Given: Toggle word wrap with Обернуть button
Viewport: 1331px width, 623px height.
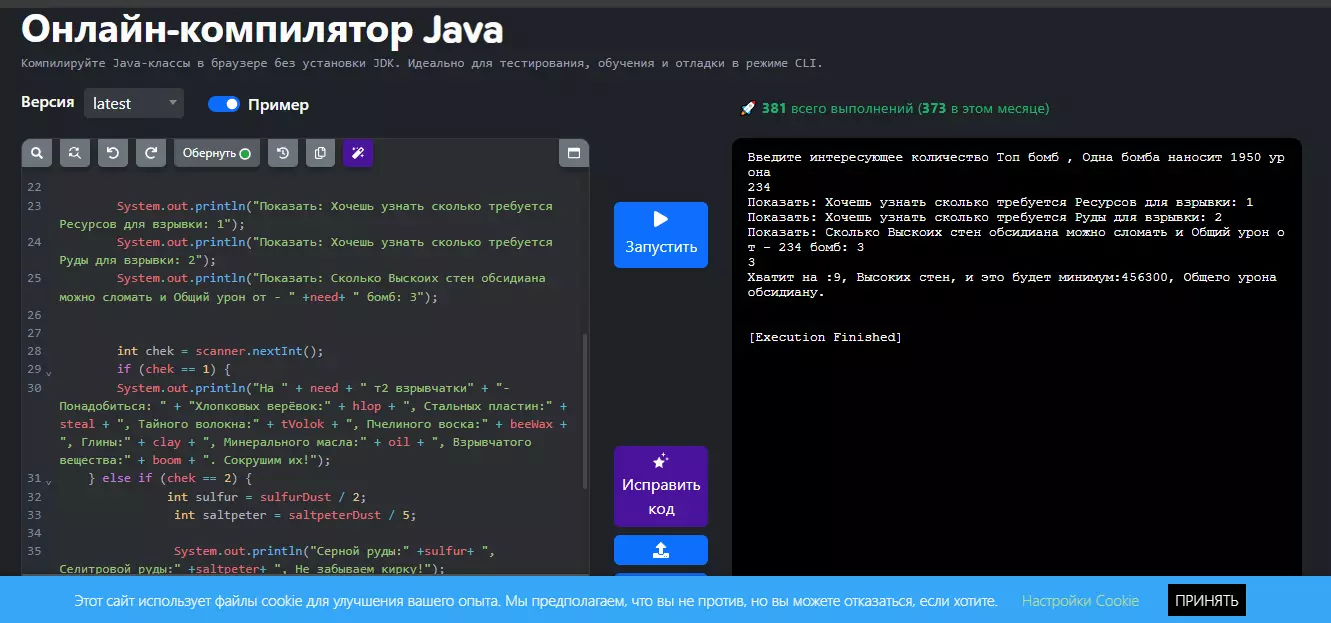Looking at the screenshot, I should (216, 153).
